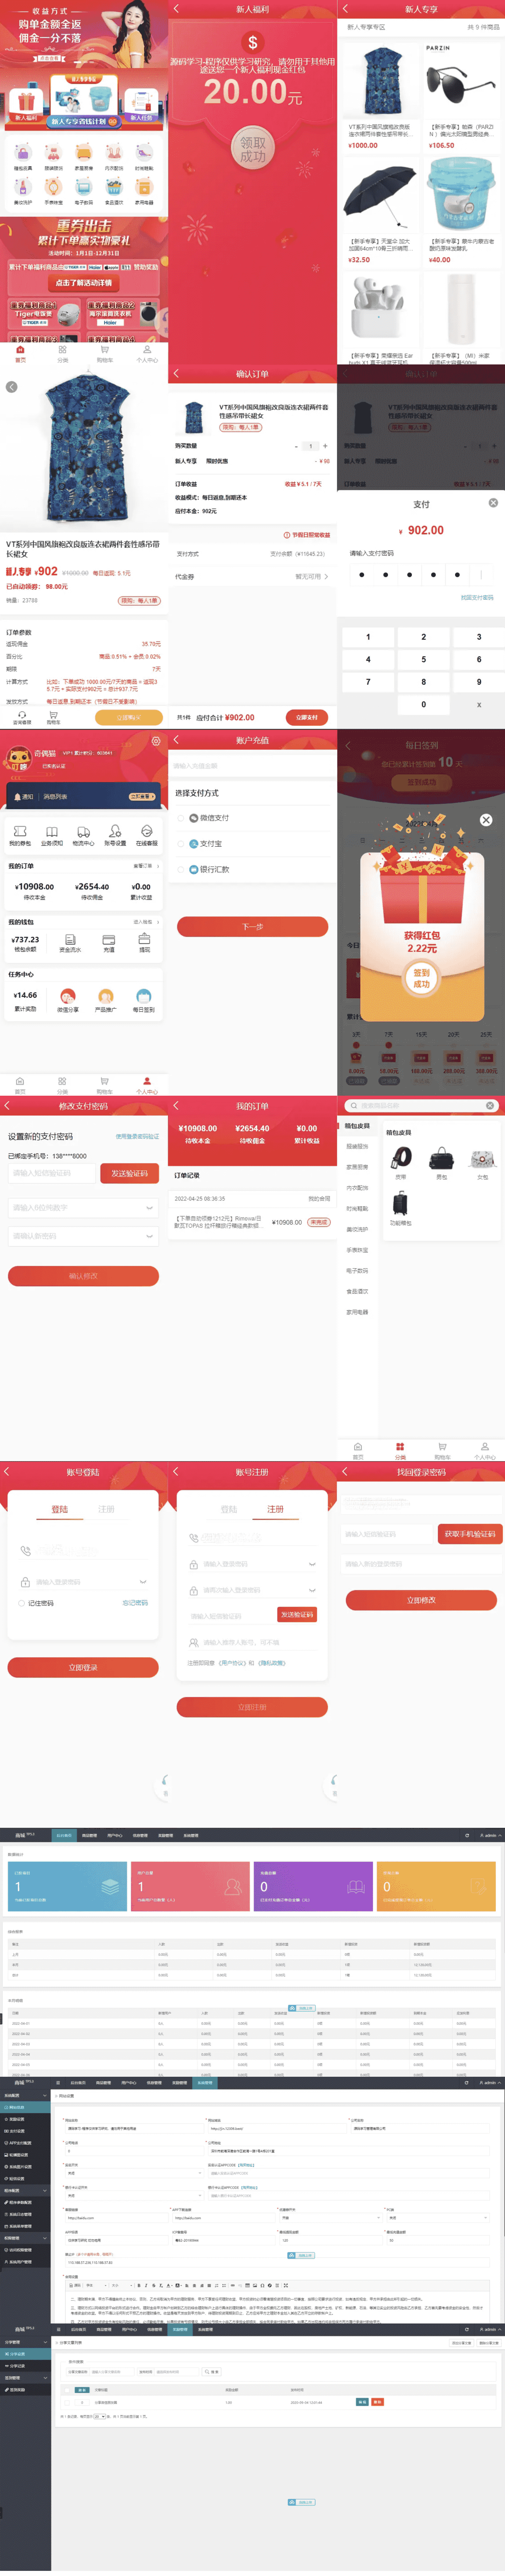Click the 请输入充值金额 input field
The width and height of the screenshot is (505, 2576).
click(x=252, y=766)
